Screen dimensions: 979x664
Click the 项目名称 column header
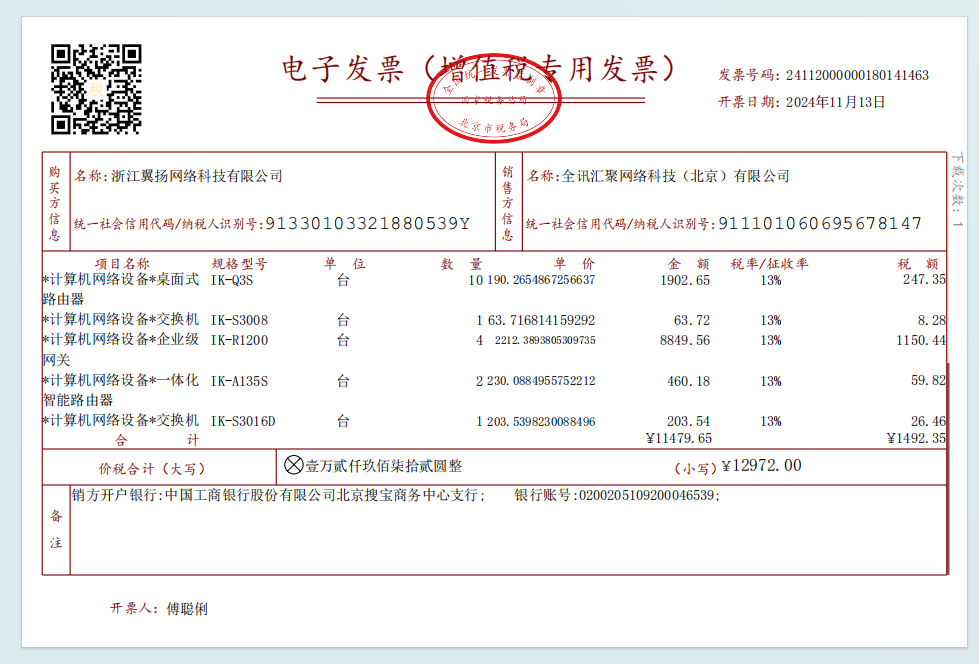coord(122,263)
